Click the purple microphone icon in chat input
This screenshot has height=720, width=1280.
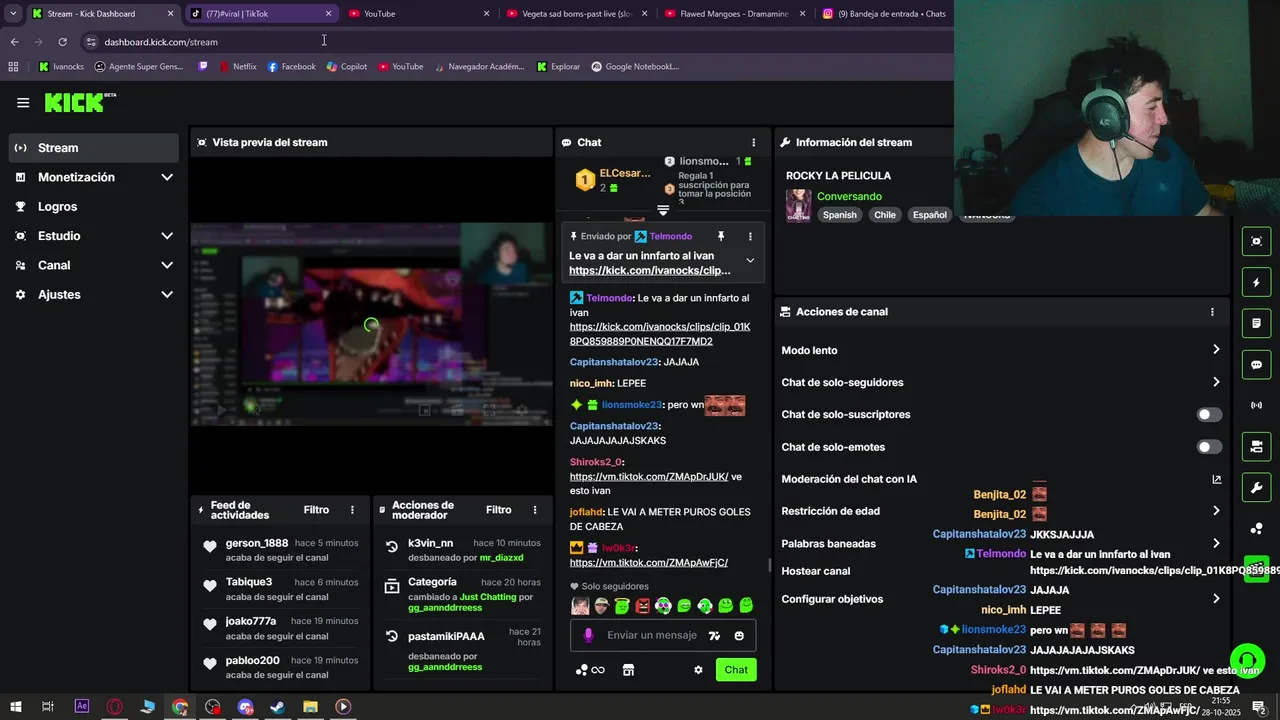click(x=588, y=635)
